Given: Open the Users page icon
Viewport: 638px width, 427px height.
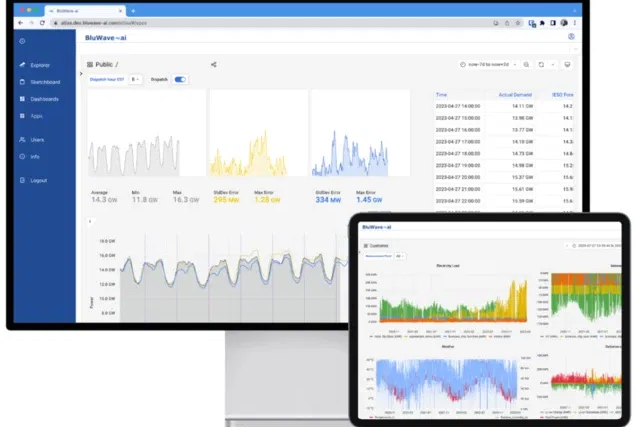Looking at the screenshot, I should coord(21,139).
